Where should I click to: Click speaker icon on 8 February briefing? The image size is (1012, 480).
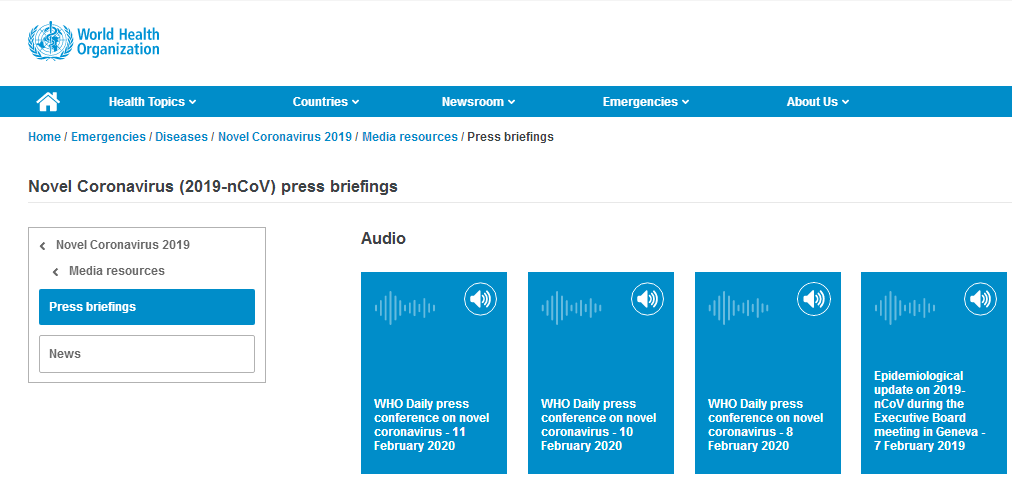[x=814, y=298]
